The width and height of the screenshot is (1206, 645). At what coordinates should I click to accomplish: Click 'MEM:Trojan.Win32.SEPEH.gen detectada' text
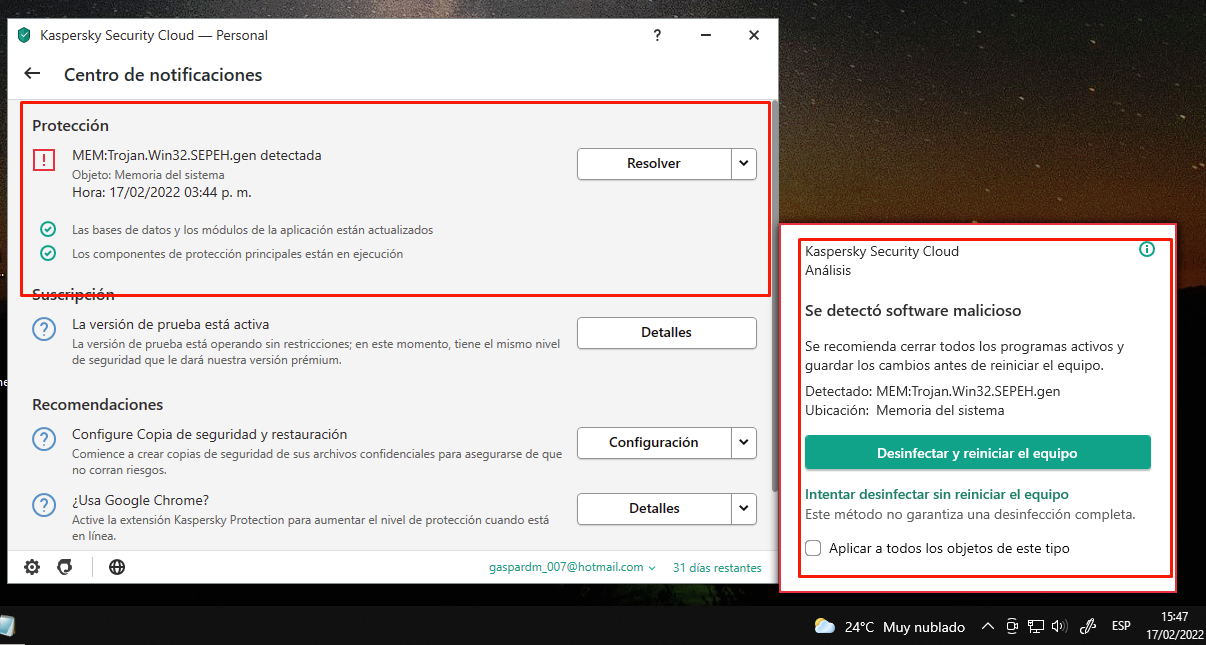(x=197, y=155)
